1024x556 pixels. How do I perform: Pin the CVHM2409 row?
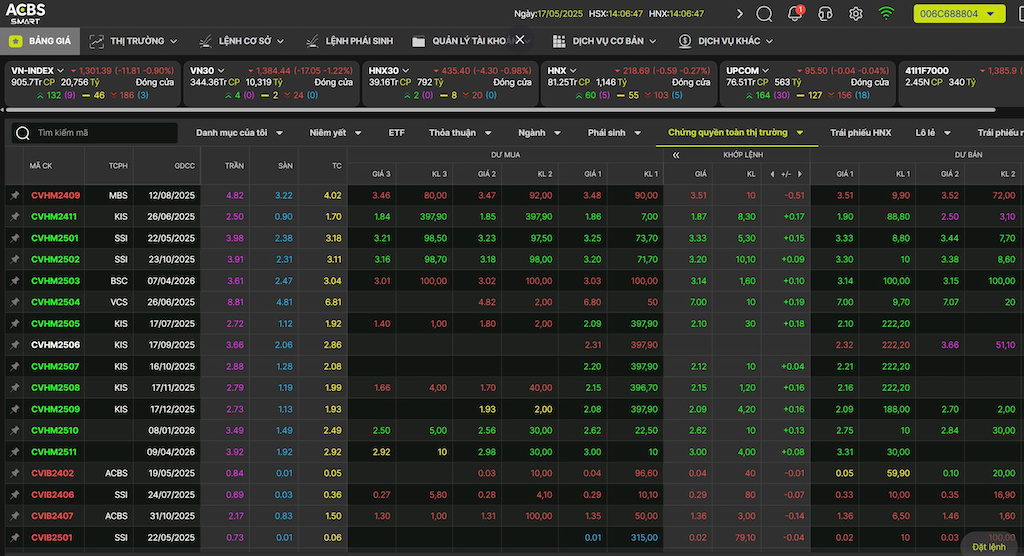(x=14, y=195)
